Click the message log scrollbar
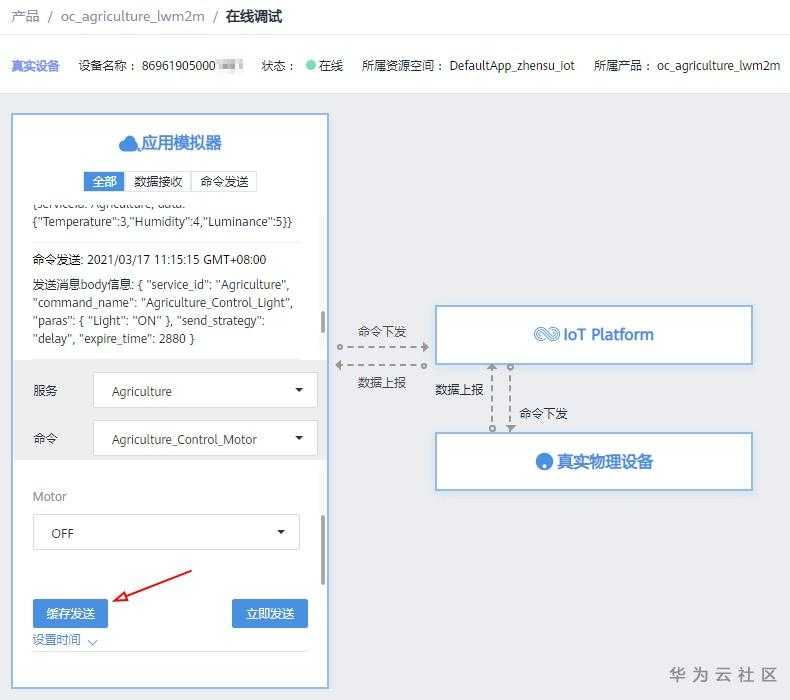790x700 pixels. [x=323, y=322]
